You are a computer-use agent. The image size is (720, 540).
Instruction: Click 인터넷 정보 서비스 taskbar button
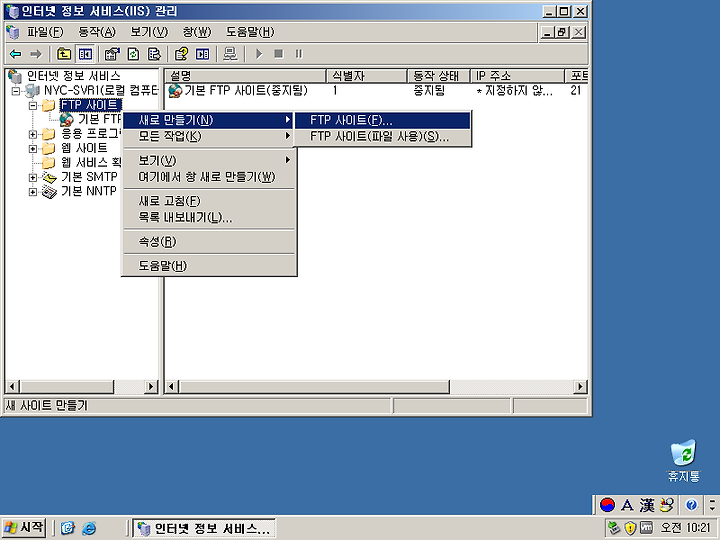click(x=204, y=529)
